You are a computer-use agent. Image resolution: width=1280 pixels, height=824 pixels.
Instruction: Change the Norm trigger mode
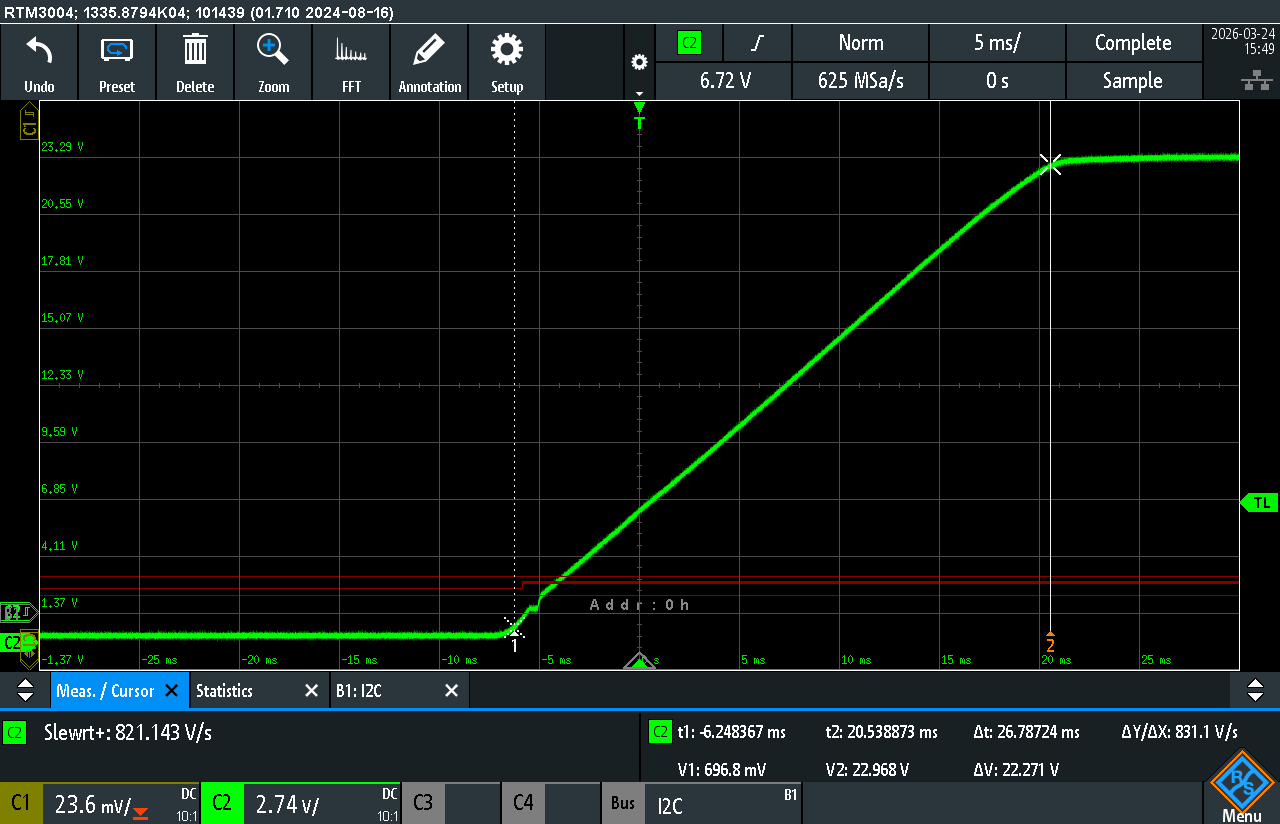tap(860, 43)
